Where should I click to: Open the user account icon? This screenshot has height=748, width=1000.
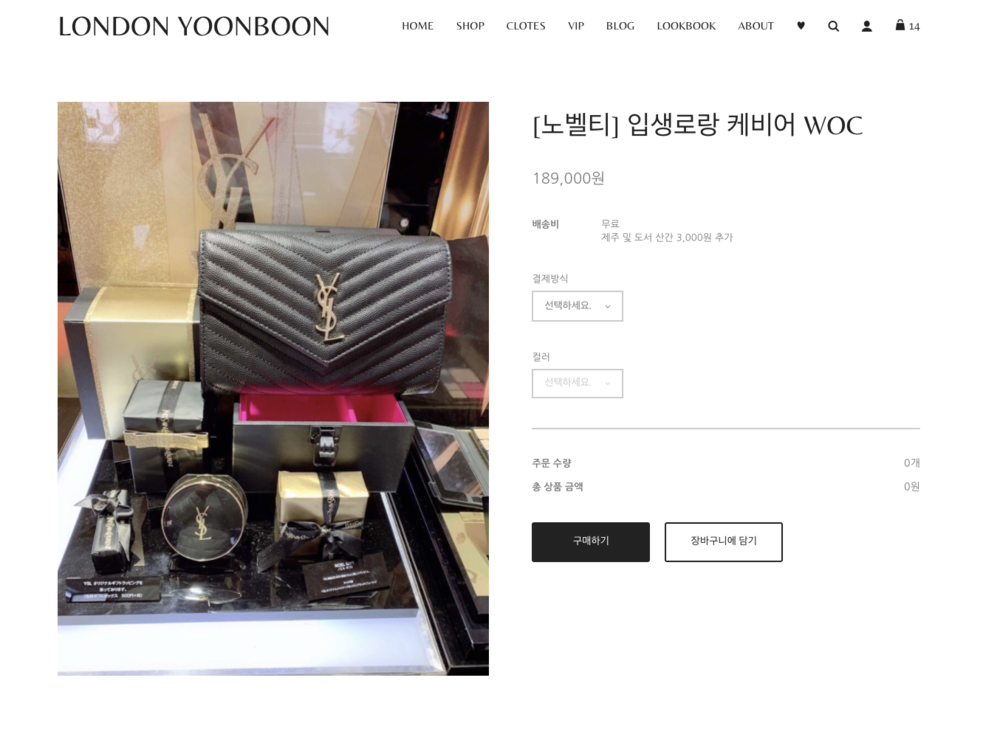pos(867,26)
